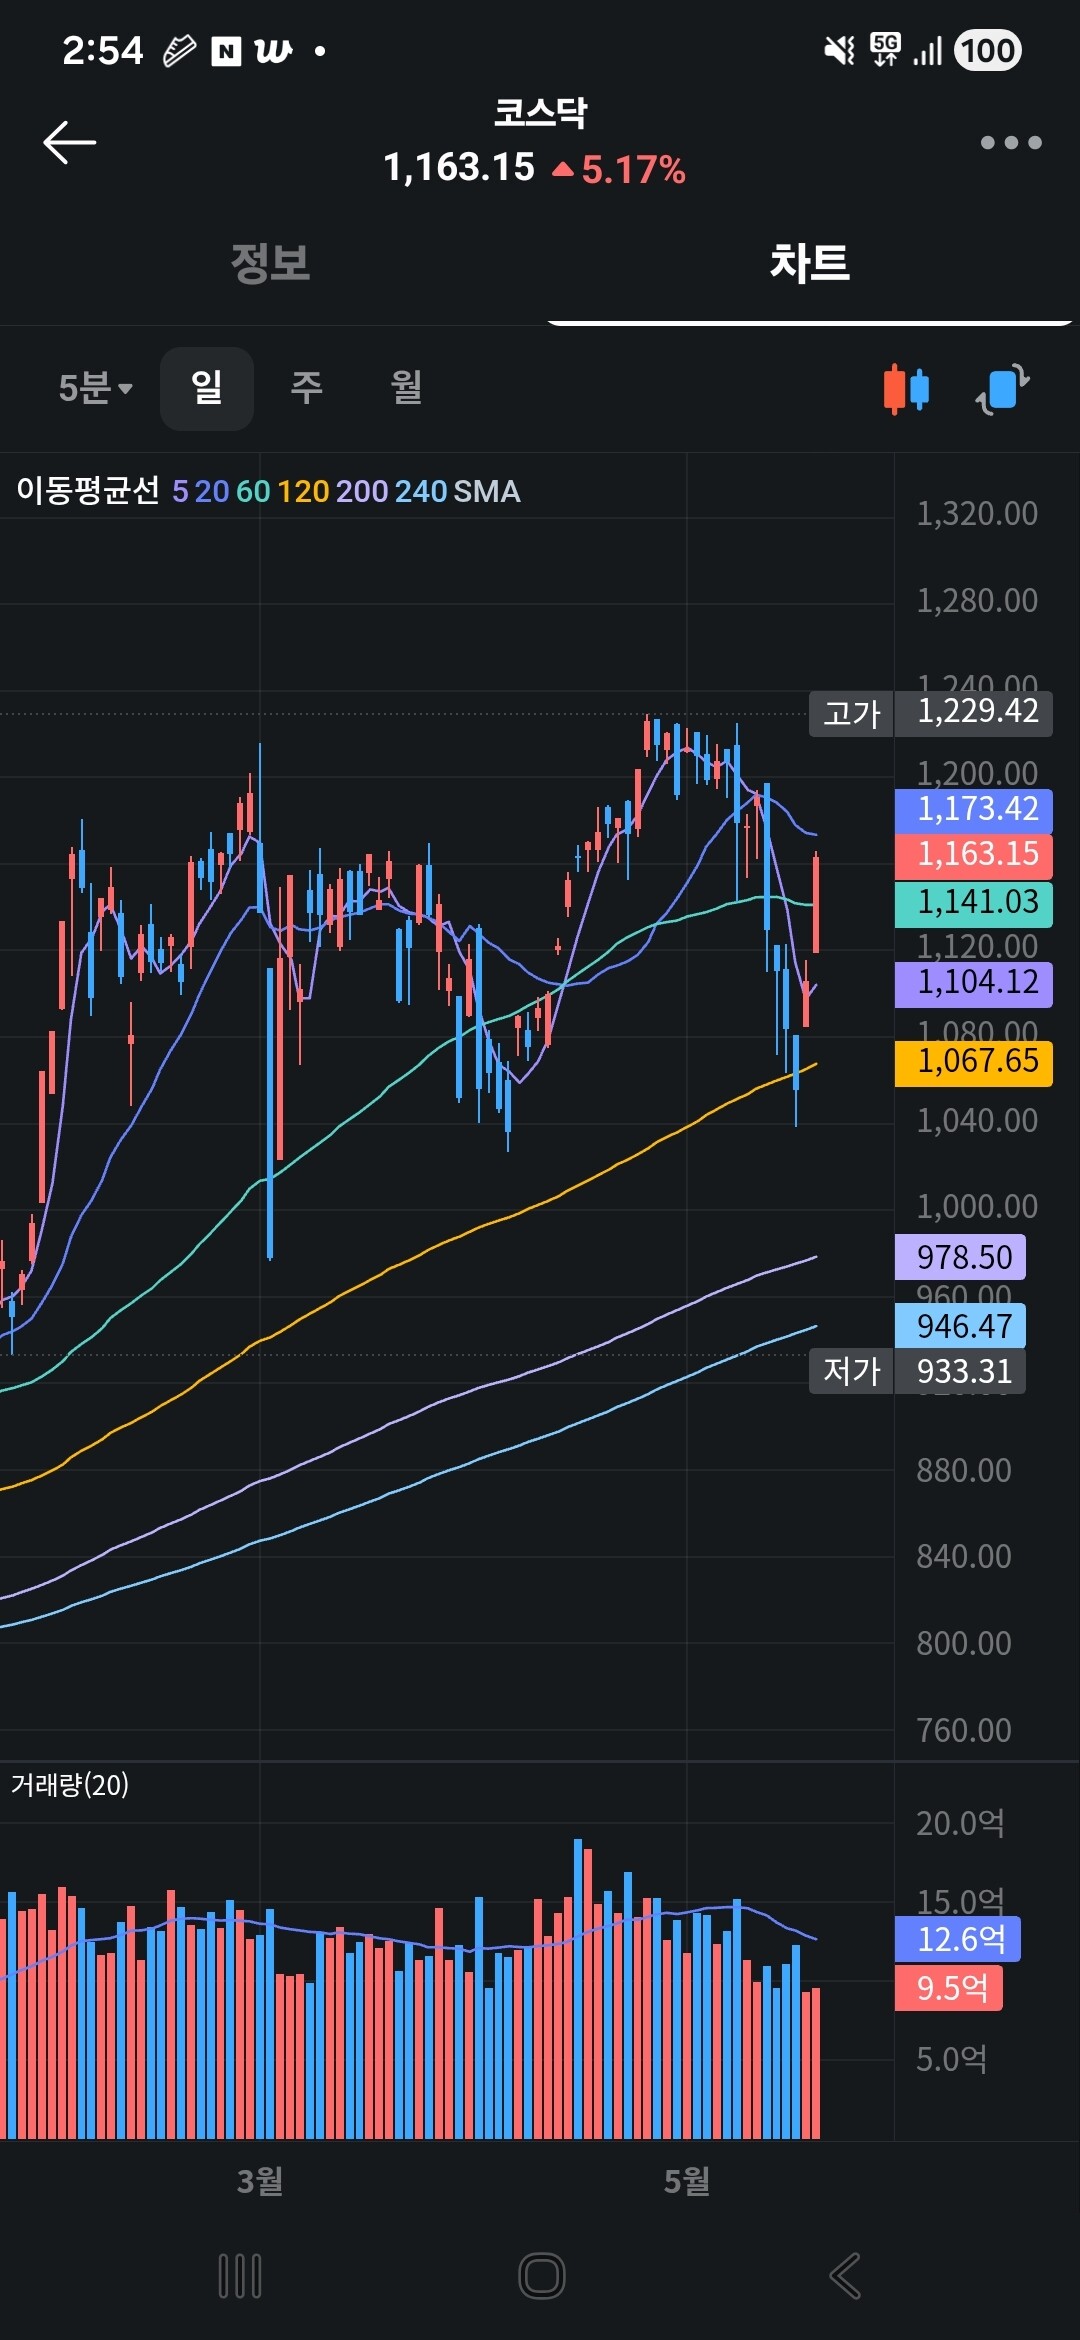Select the 월 monthly period toggle
Screen dimensions: 1080x2340
(x=406, y=388)
